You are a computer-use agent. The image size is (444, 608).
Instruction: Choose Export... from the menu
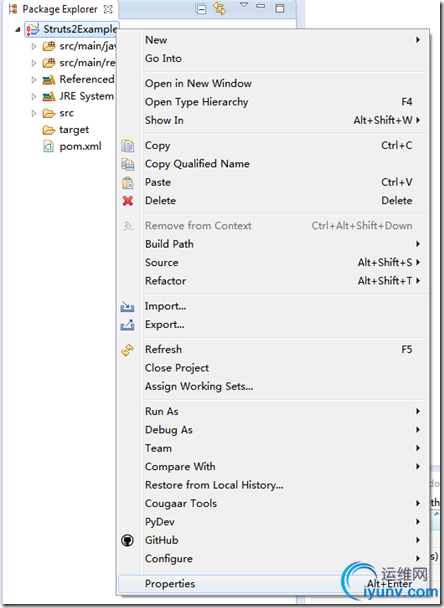tap(284, 324)
